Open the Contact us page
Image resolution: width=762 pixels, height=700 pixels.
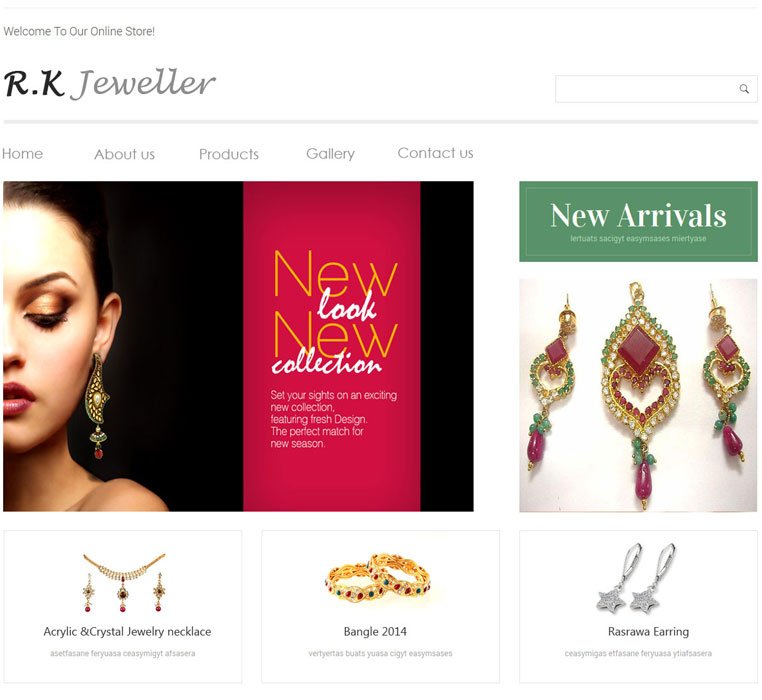[435, 153]
